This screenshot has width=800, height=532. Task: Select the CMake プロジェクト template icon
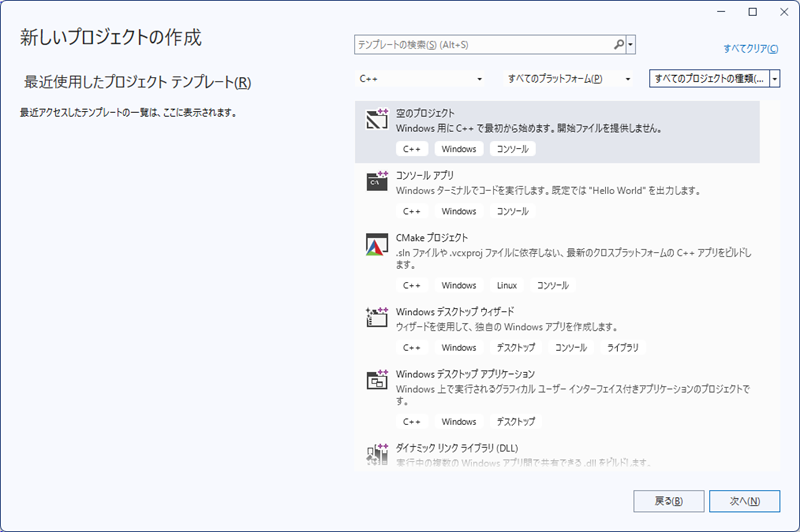[377, 244]
